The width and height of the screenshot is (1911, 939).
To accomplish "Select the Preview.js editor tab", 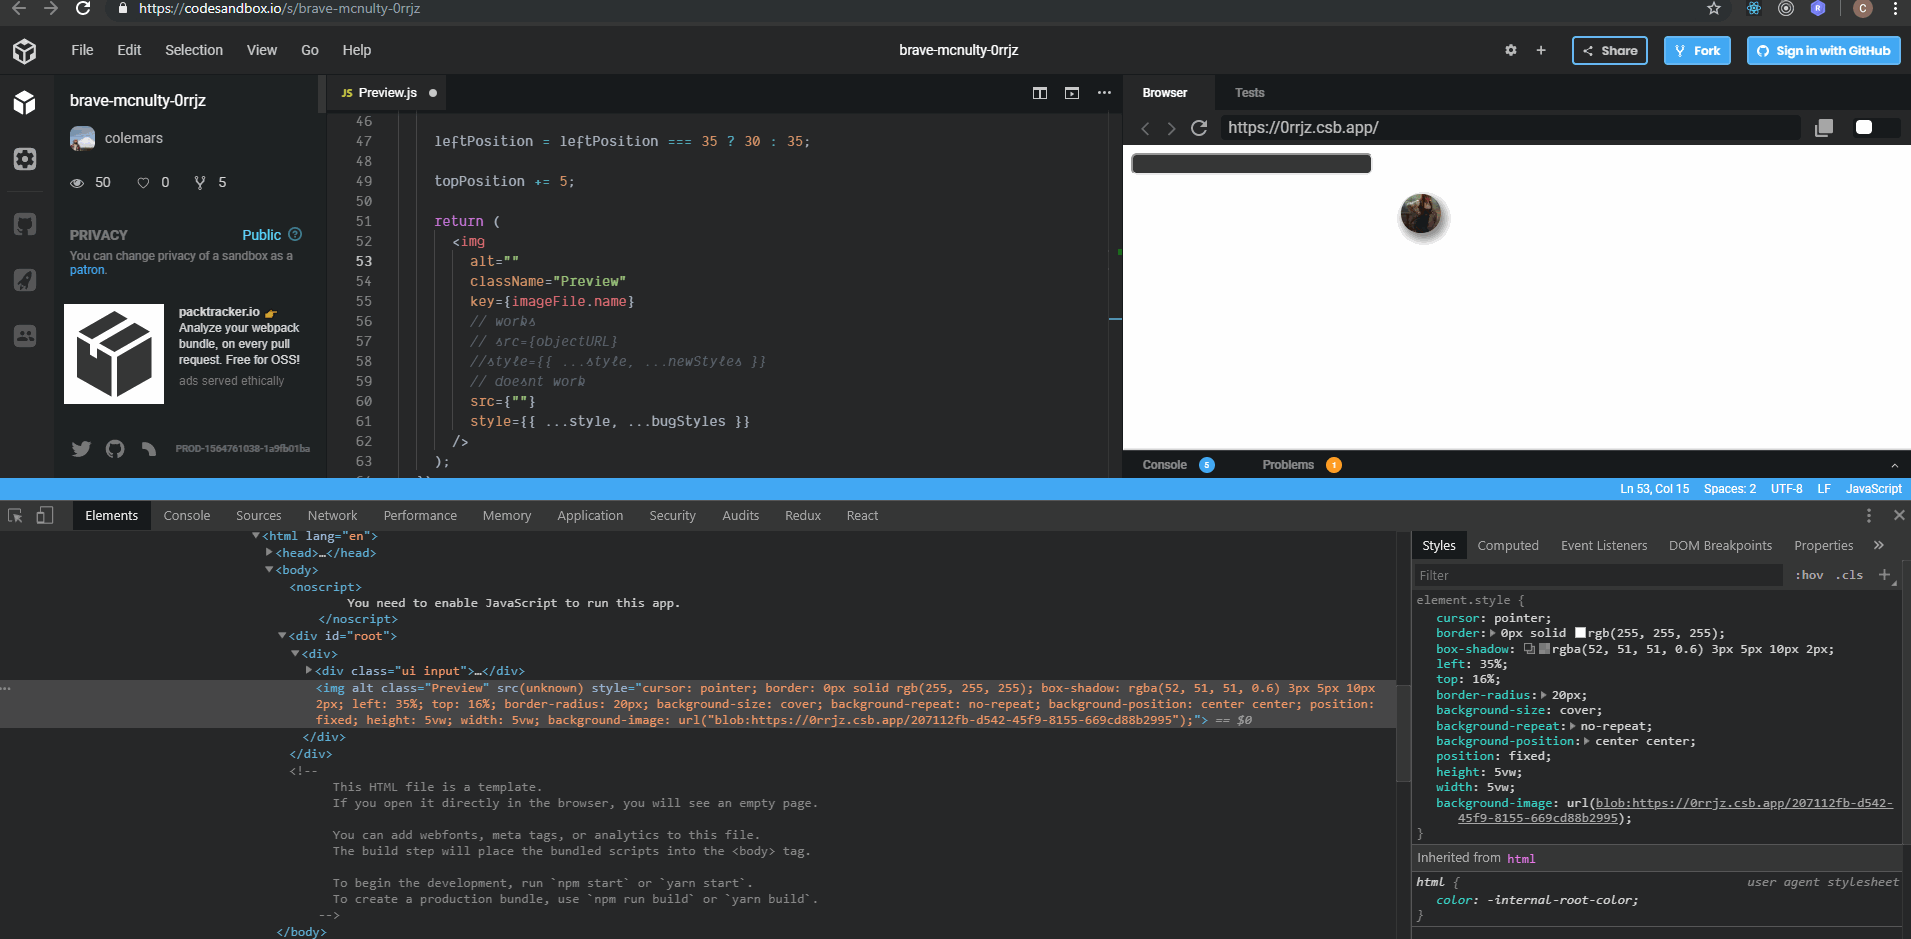I will coord(387,93).
